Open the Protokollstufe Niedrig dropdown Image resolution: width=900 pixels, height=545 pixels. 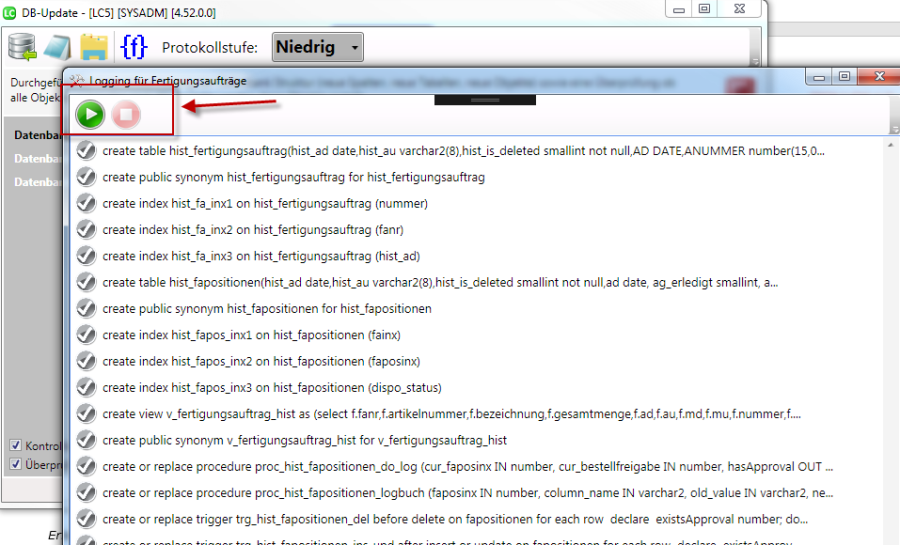[x=317, y=47]
